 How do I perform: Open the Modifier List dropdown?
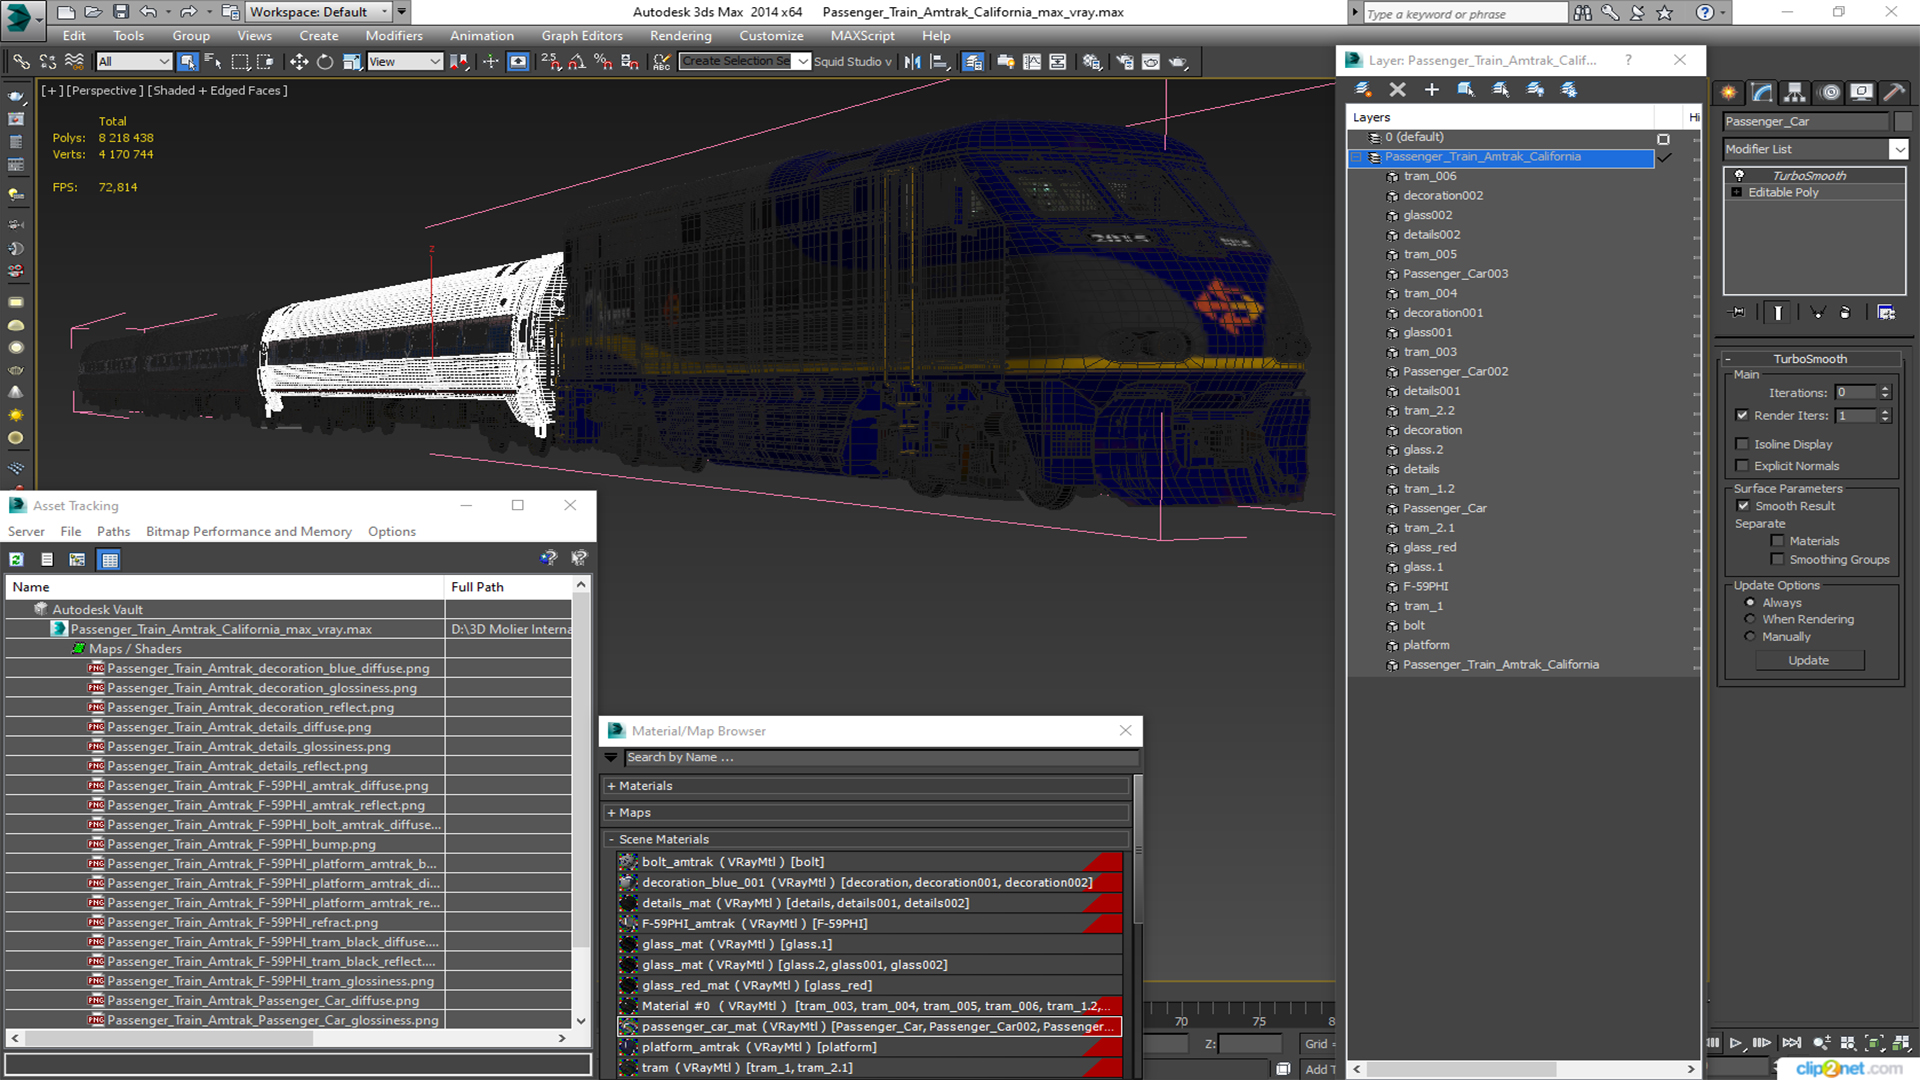coord(1898,149)
